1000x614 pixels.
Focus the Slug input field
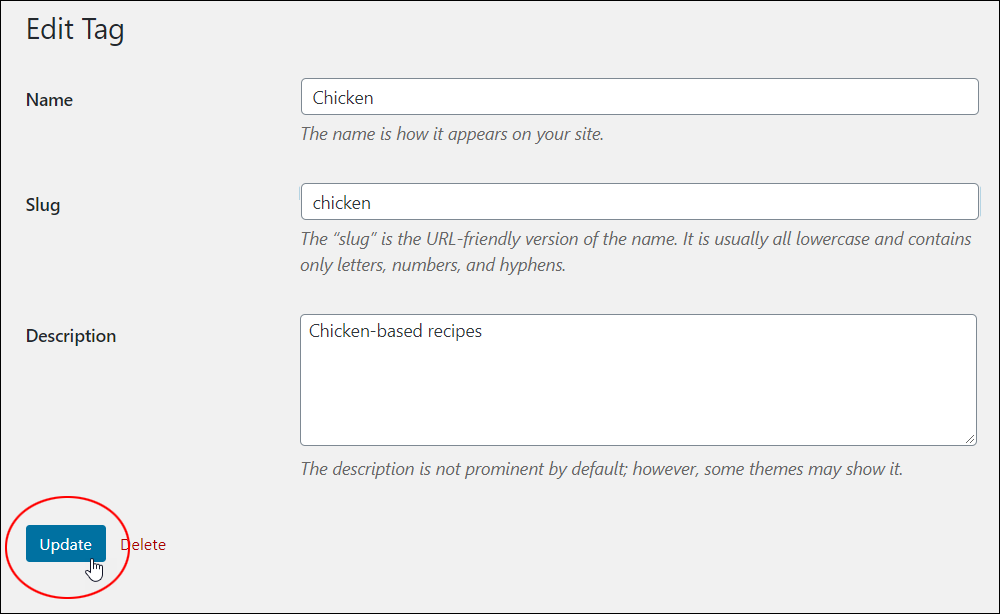tap(640, 201)
